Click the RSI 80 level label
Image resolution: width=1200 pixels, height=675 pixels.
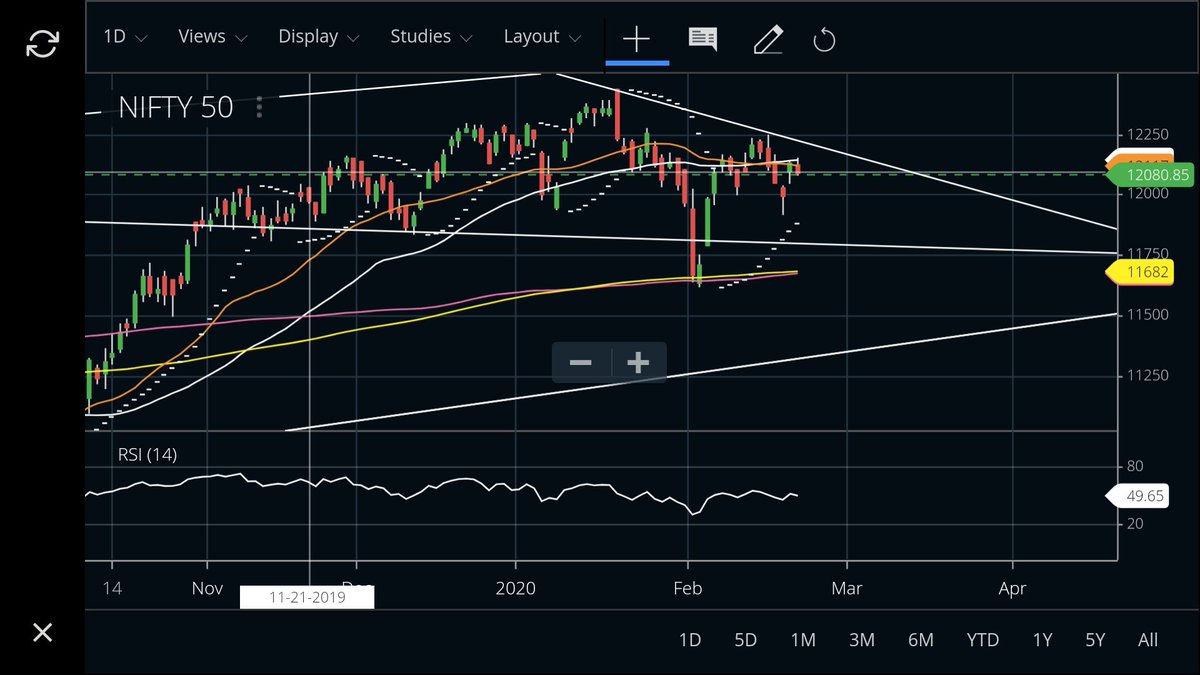click(x=1134, y=466)
